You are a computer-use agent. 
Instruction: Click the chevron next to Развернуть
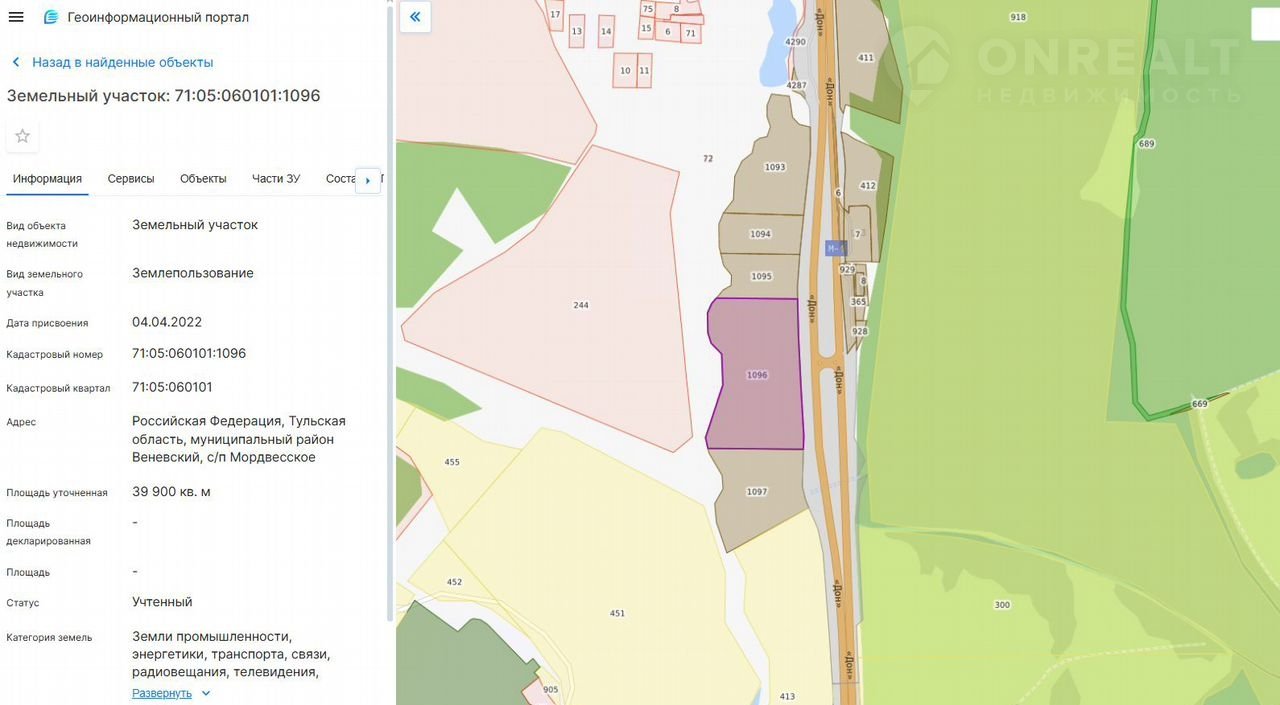pos(206,693)
